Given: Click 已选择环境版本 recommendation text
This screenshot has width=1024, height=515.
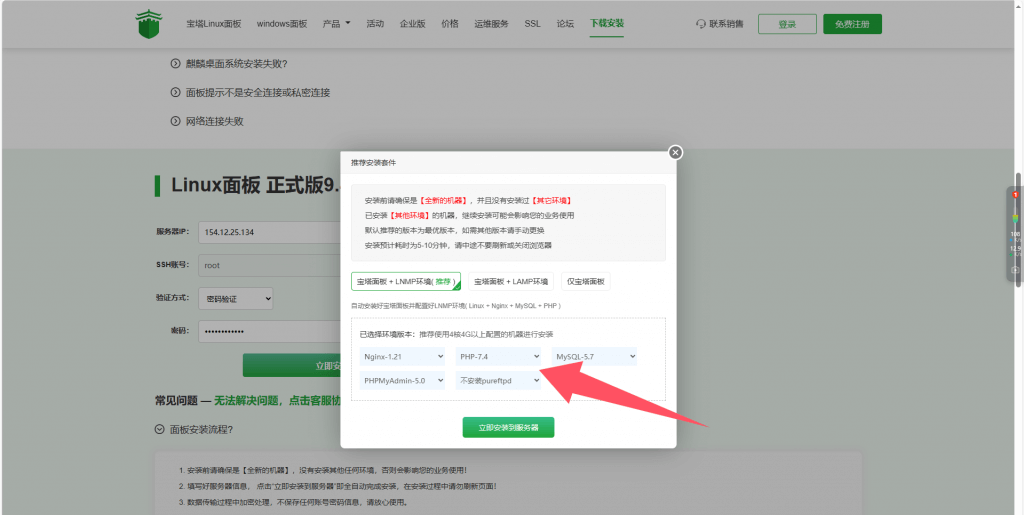Looking at the screenshot, I should pos(456,334).
